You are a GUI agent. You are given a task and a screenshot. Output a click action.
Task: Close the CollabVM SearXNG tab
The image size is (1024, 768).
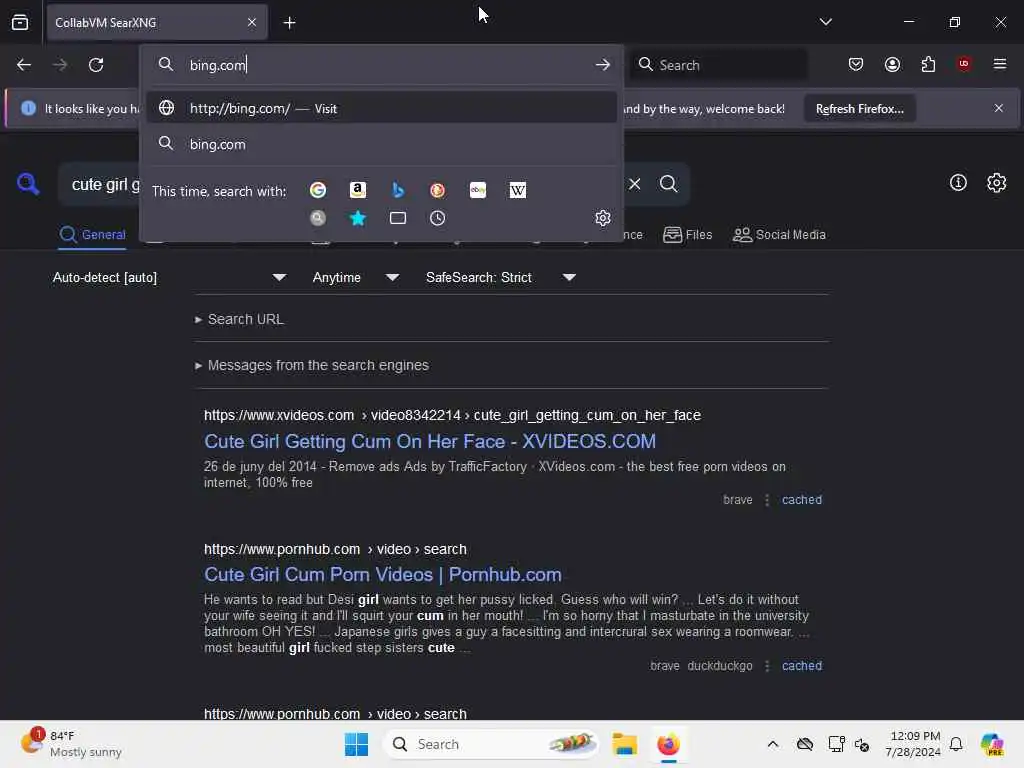[252, 22]
